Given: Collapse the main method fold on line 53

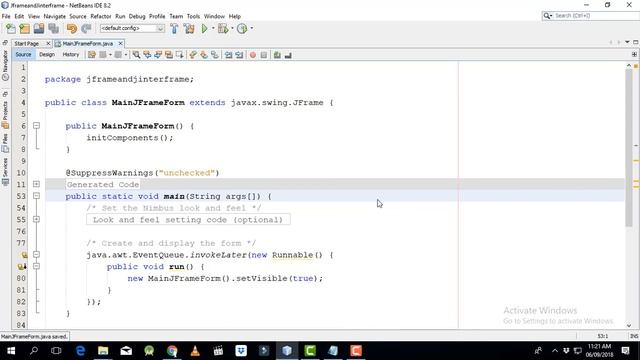Looking at the screenshot, I should click(36, 196).
